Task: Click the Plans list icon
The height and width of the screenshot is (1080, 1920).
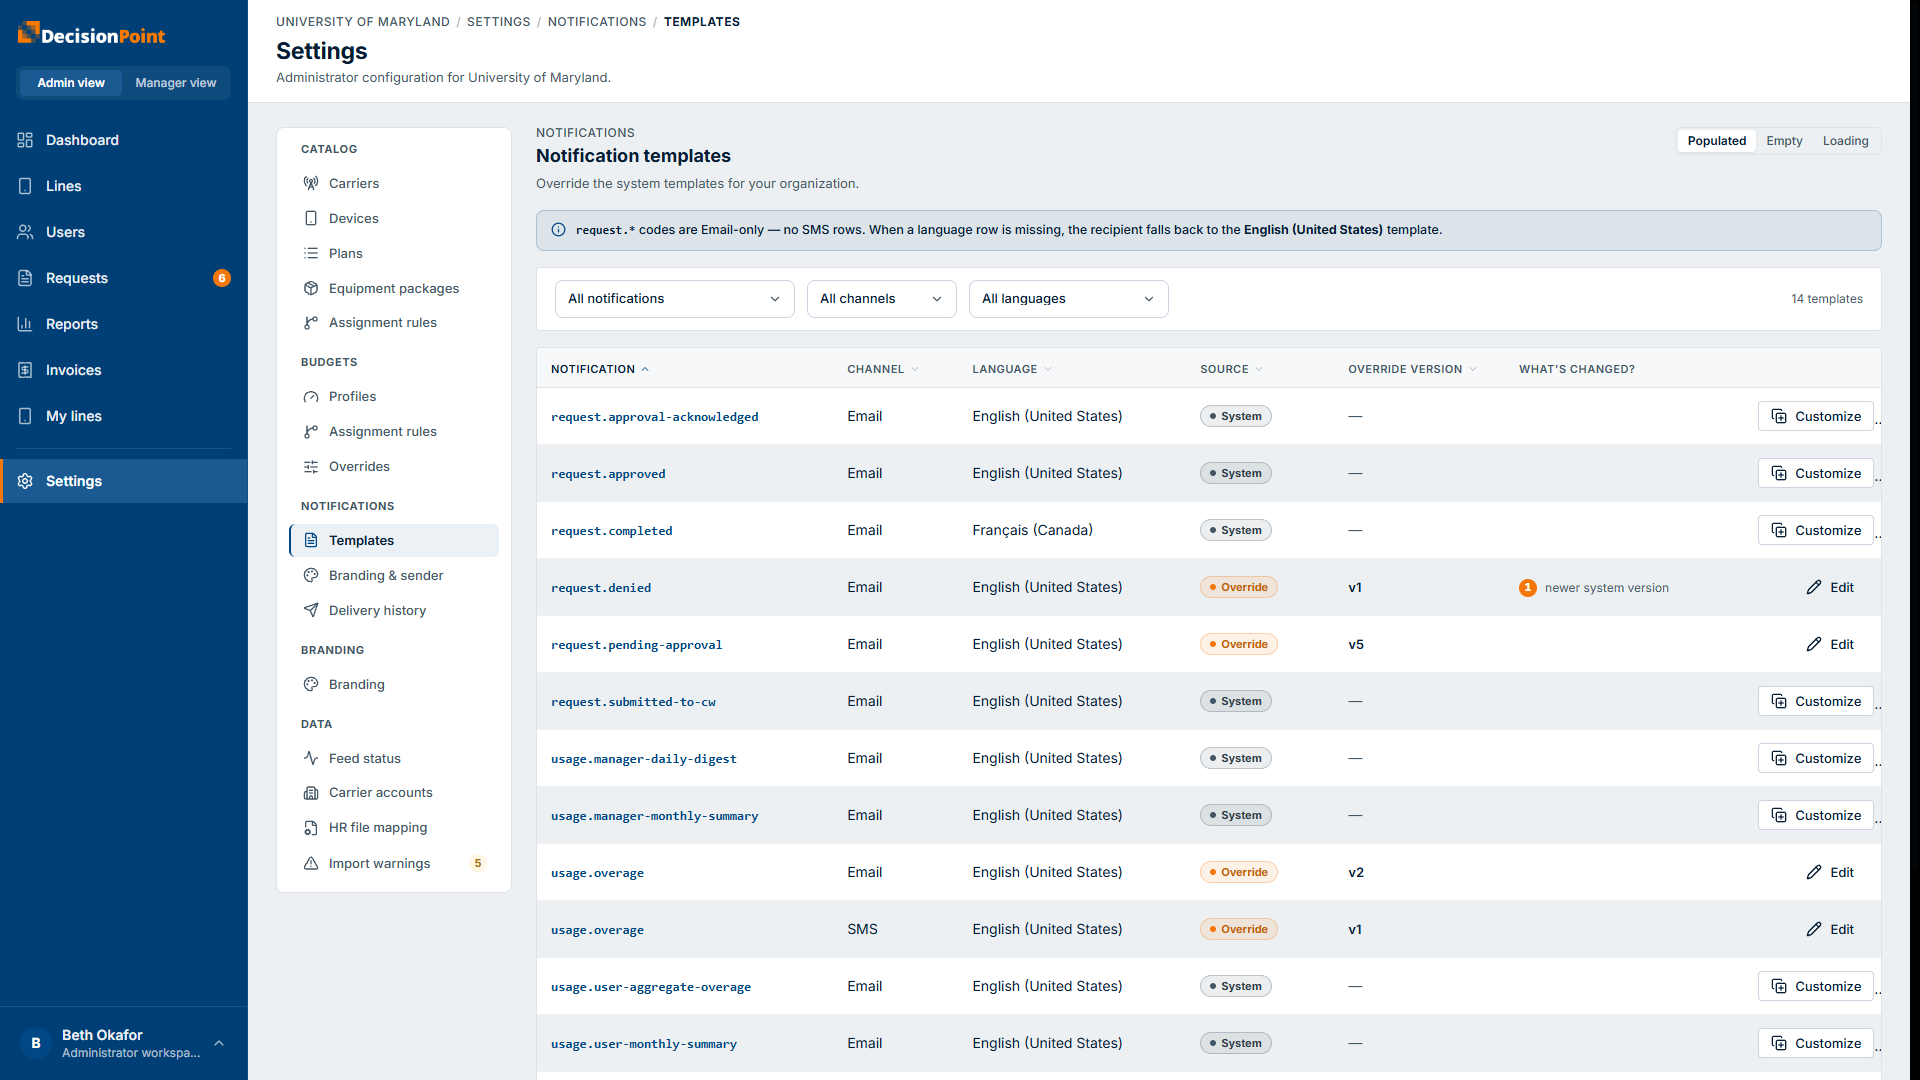Action: pos(311,253)
